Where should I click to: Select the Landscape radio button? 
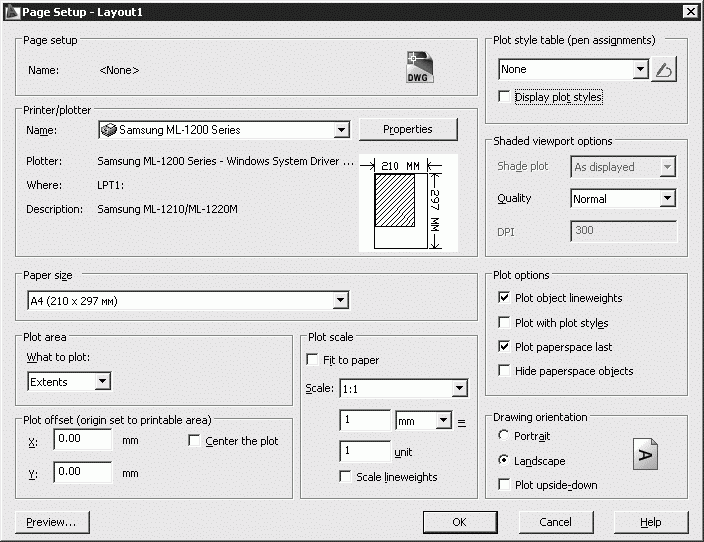504,461
